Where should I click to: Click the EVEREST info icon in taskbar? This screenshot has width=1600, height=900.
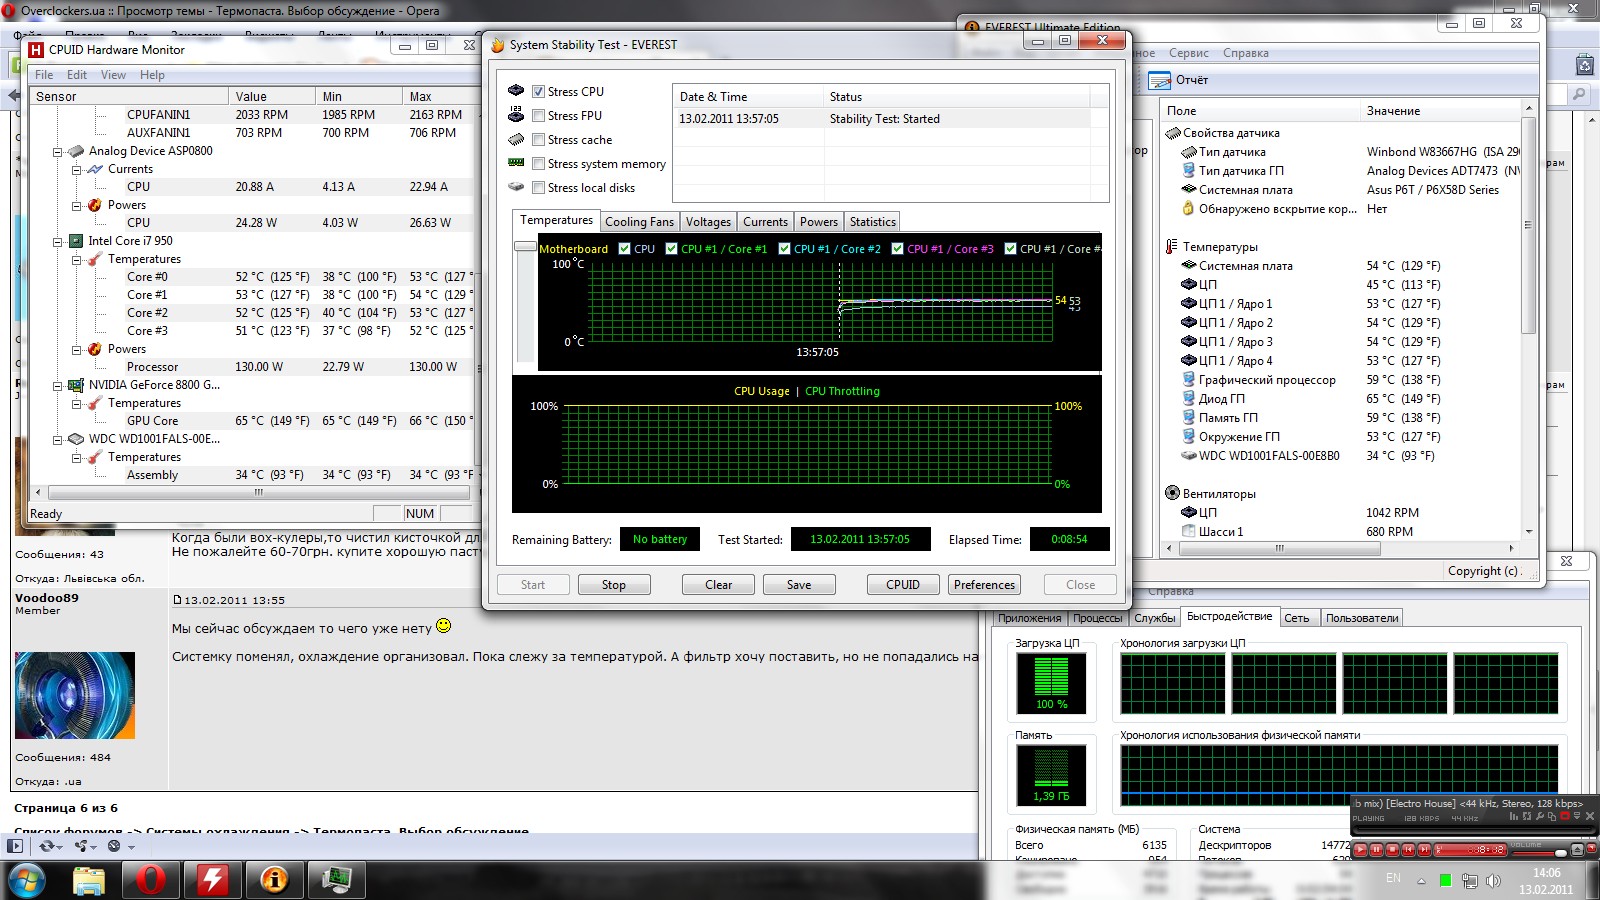273,879
